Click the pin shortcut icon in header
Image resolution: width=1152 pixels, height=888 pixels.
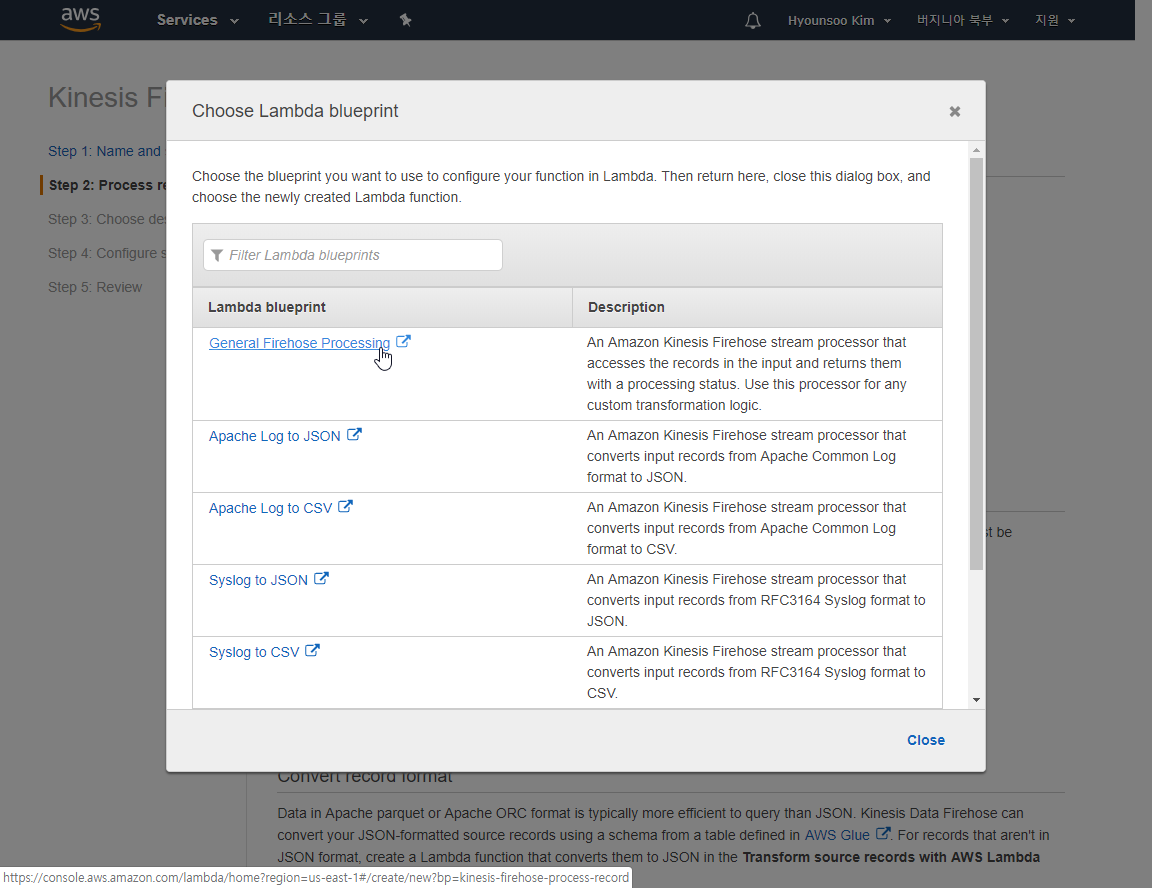[x=406, y=20]
